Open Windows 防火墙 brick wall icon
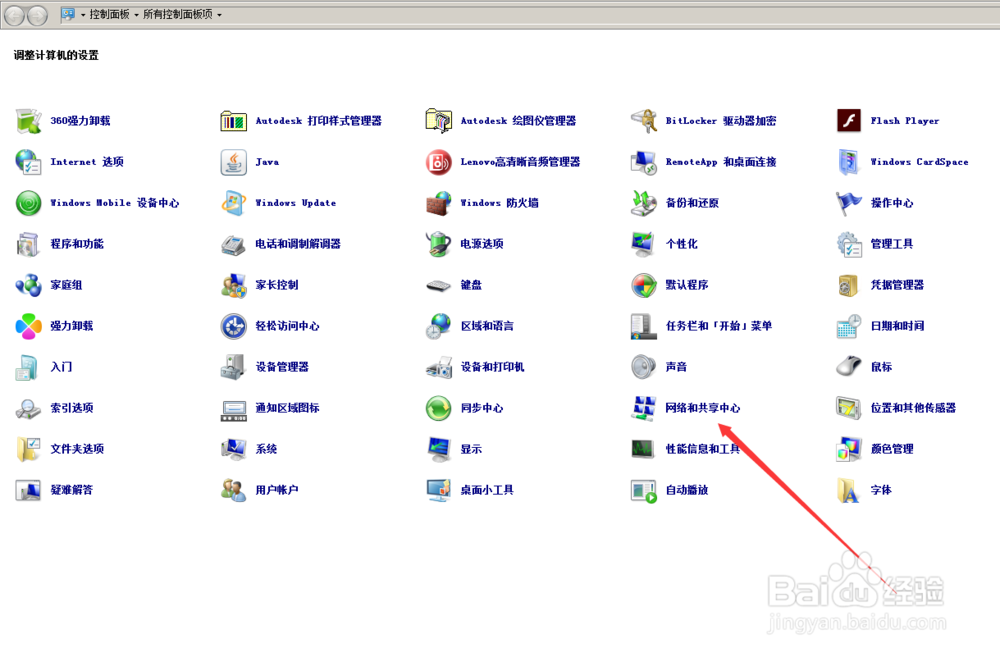Viewport: 1000px width, 657px height. pos(439,203)
